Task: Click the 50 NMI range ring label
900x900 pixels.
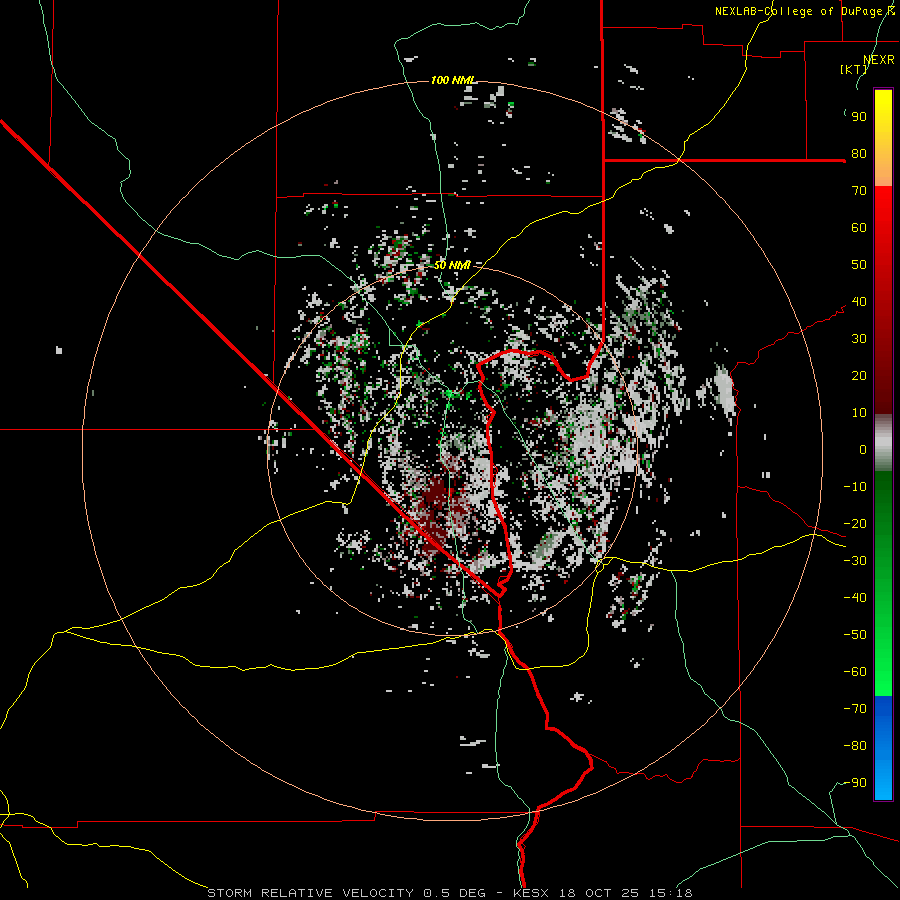Action: click(452, 265)
